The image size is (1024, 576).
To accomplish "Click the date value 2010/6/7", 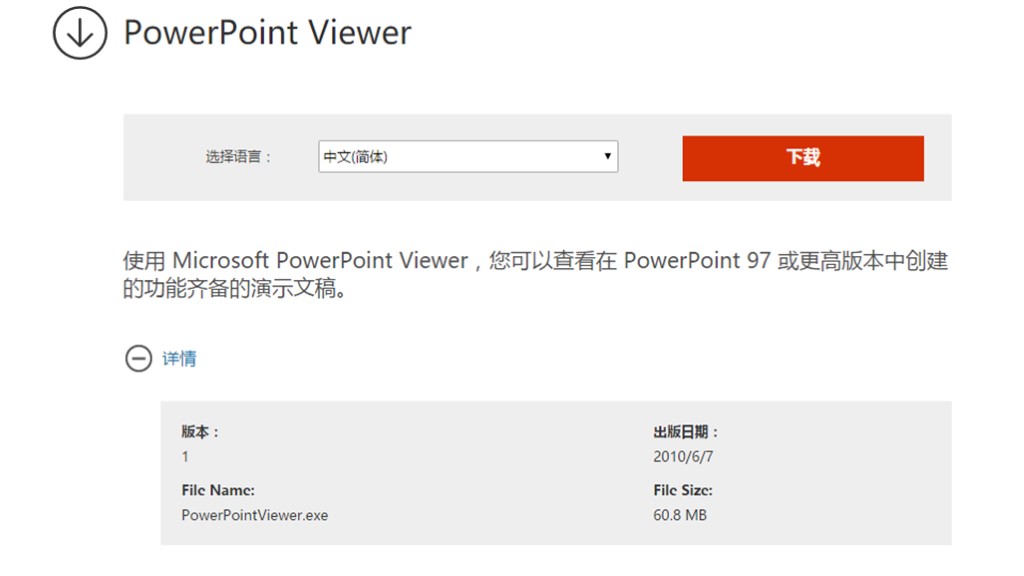I will (x=683, y=457).
